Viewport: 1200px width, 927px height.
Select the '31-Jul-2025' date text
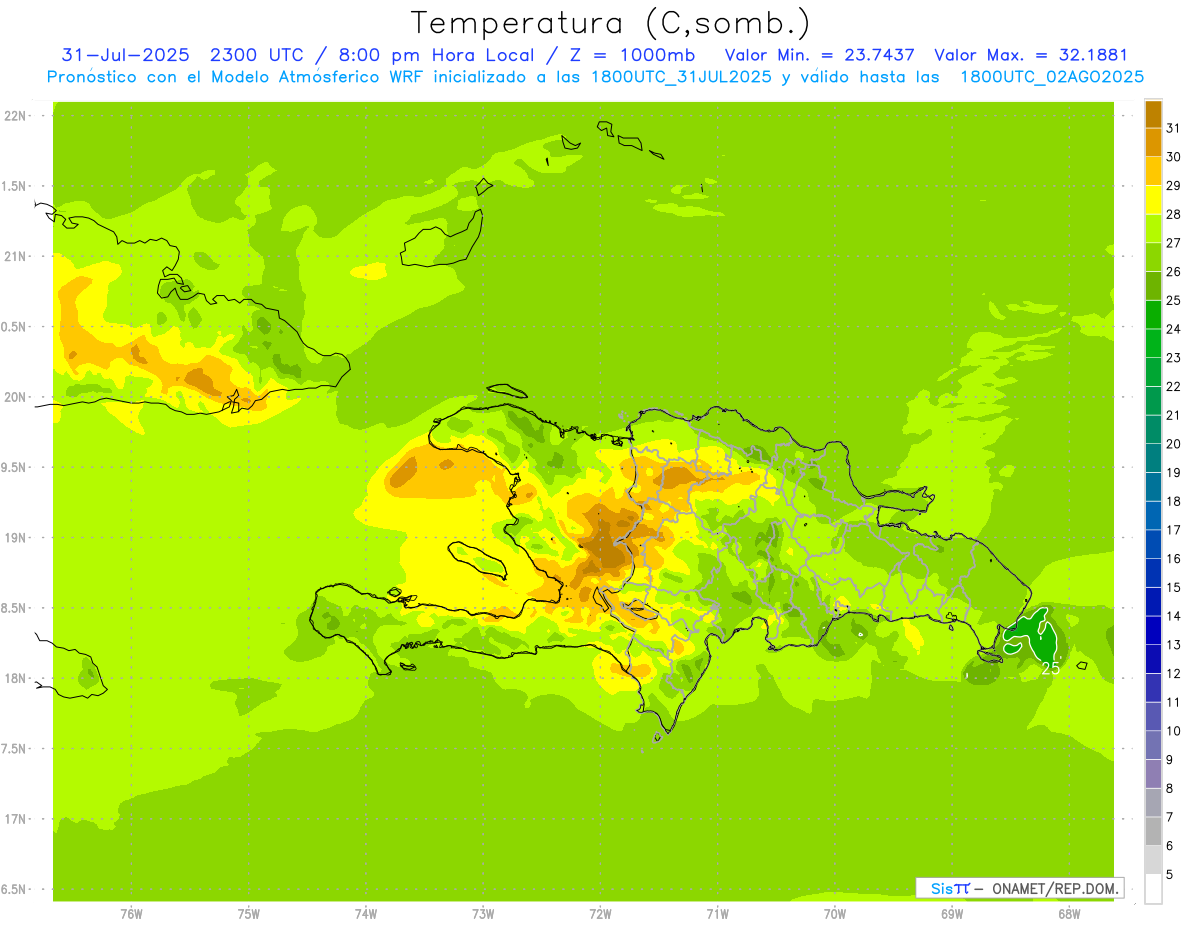[x=125, y=55]
